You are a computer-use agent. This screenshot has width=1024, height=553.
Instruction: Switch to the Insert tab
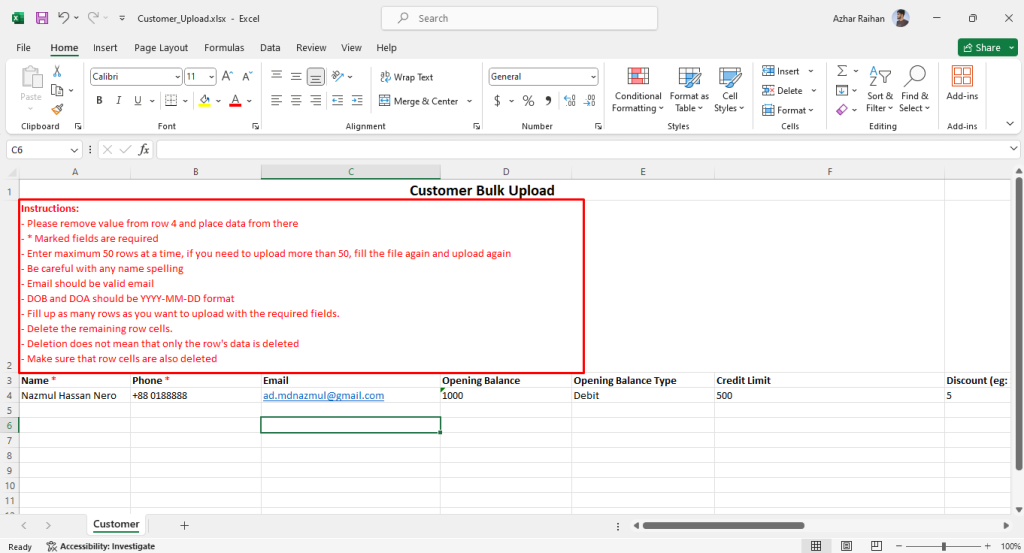point(105,48)
